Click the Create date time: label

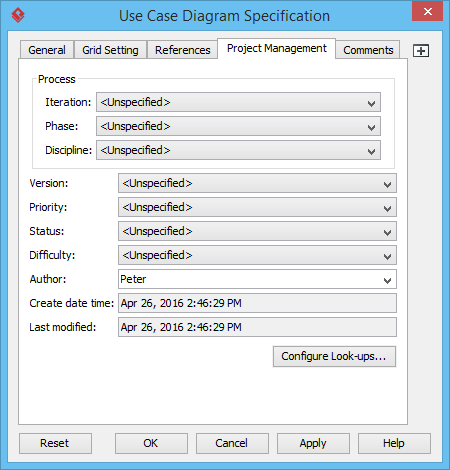click(72, 303)
